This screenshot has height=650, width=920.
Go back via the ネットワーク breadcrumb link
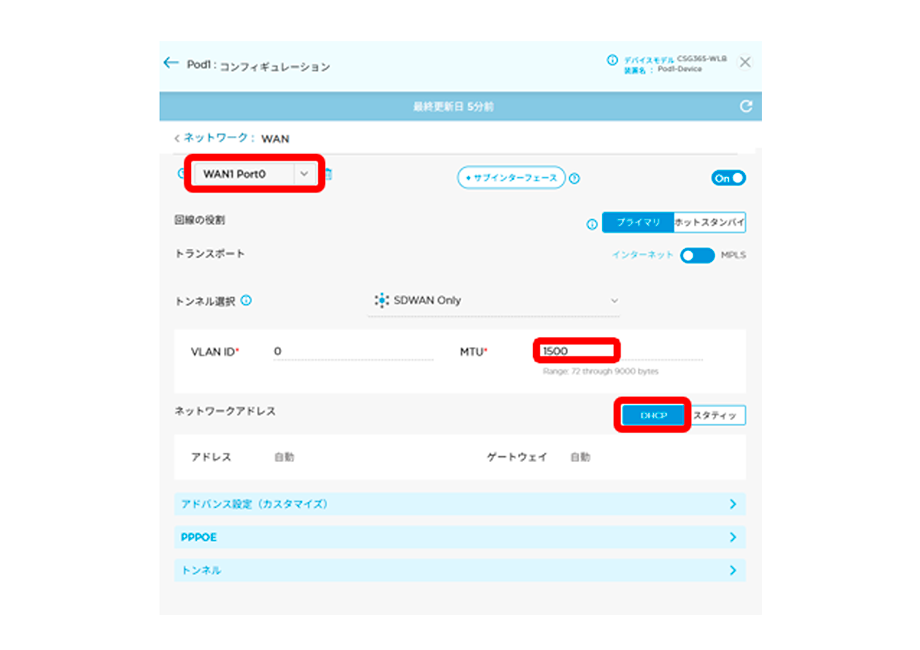click(214, 138)
